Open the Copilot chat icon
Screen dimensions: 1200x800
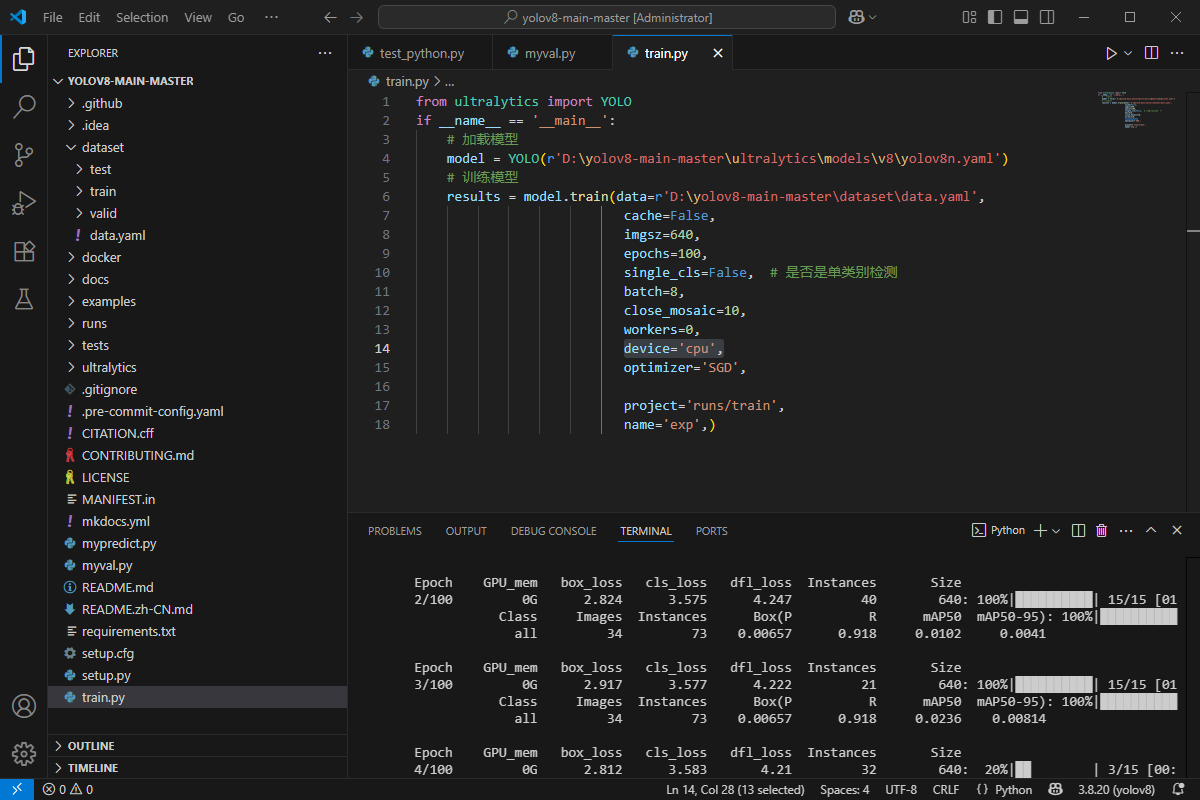(x=856, y=17)
